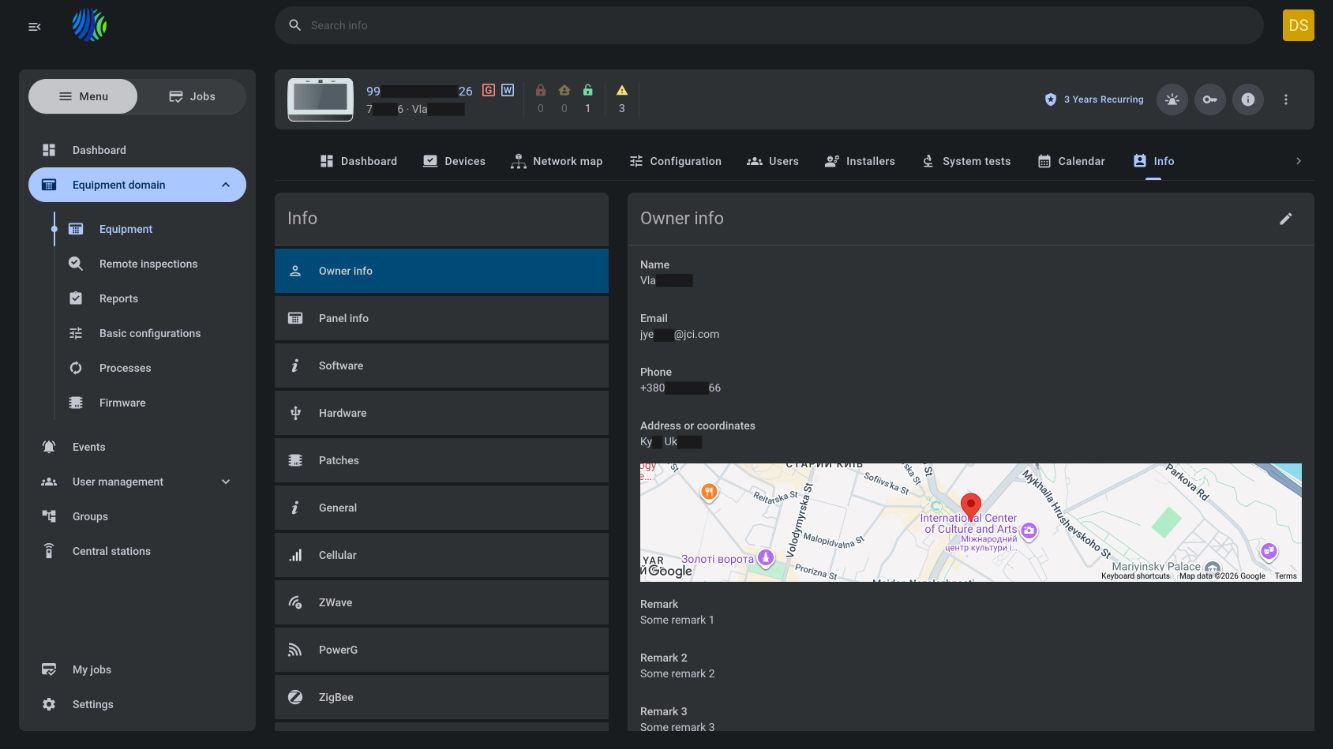1333x749 pixels.
Task: Open the three-dot more options menu
Action: 1286,100
